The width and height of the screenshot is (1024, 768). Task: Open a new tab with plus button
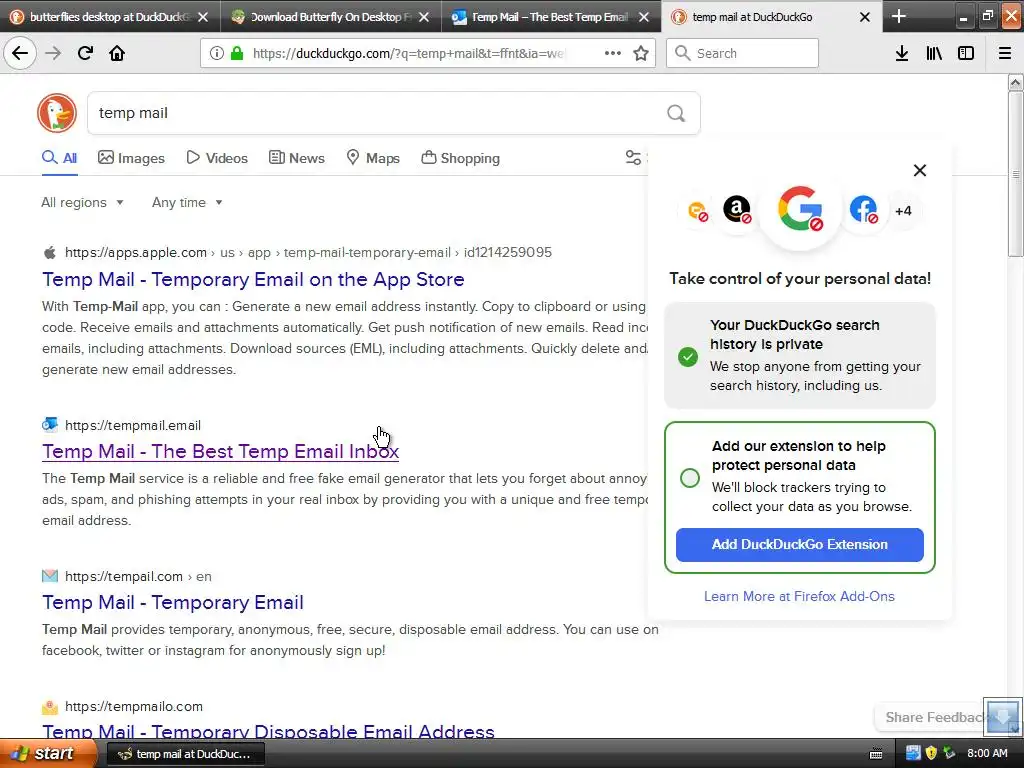point(899,16)
